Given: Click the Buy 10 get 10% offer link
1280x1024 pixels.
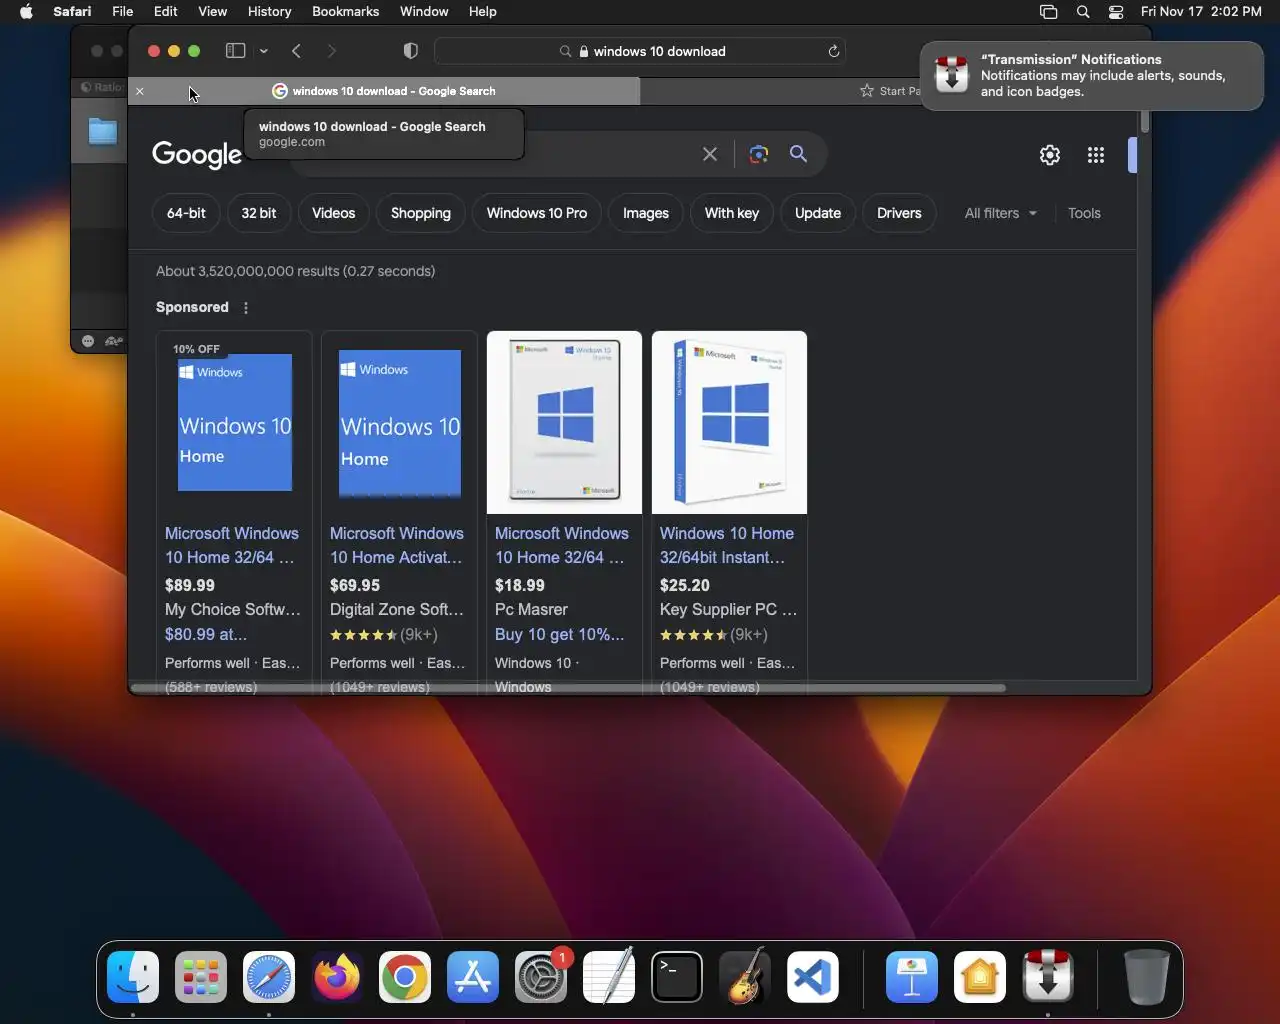Looking at the screenshot, I should (559, 634).
